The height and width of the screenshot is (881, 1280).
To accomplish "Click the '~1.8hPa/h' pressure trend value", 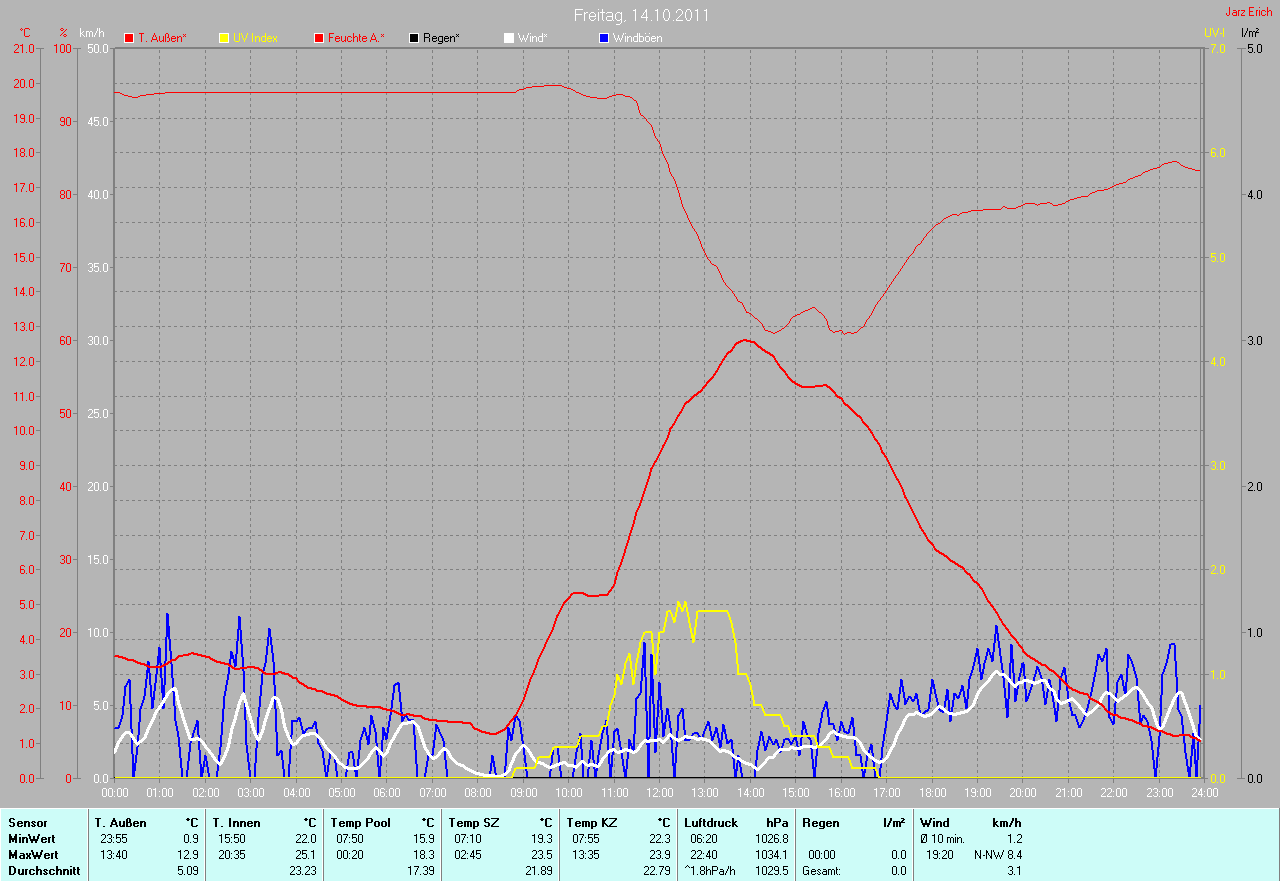I will tap(709, 871).
